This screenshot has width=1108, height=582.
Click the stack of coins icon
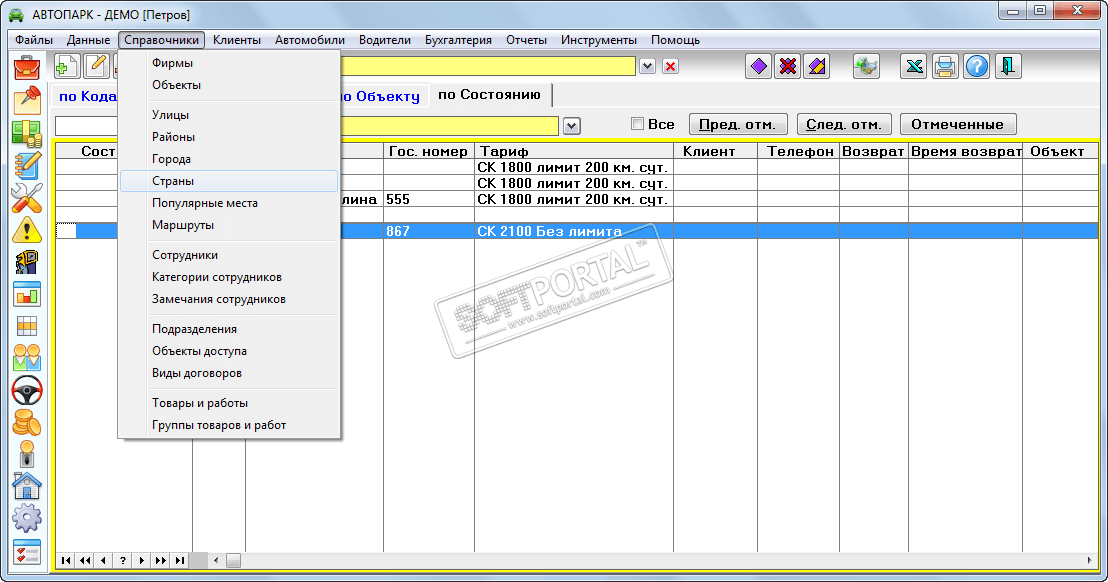click(x=27, y=422)
